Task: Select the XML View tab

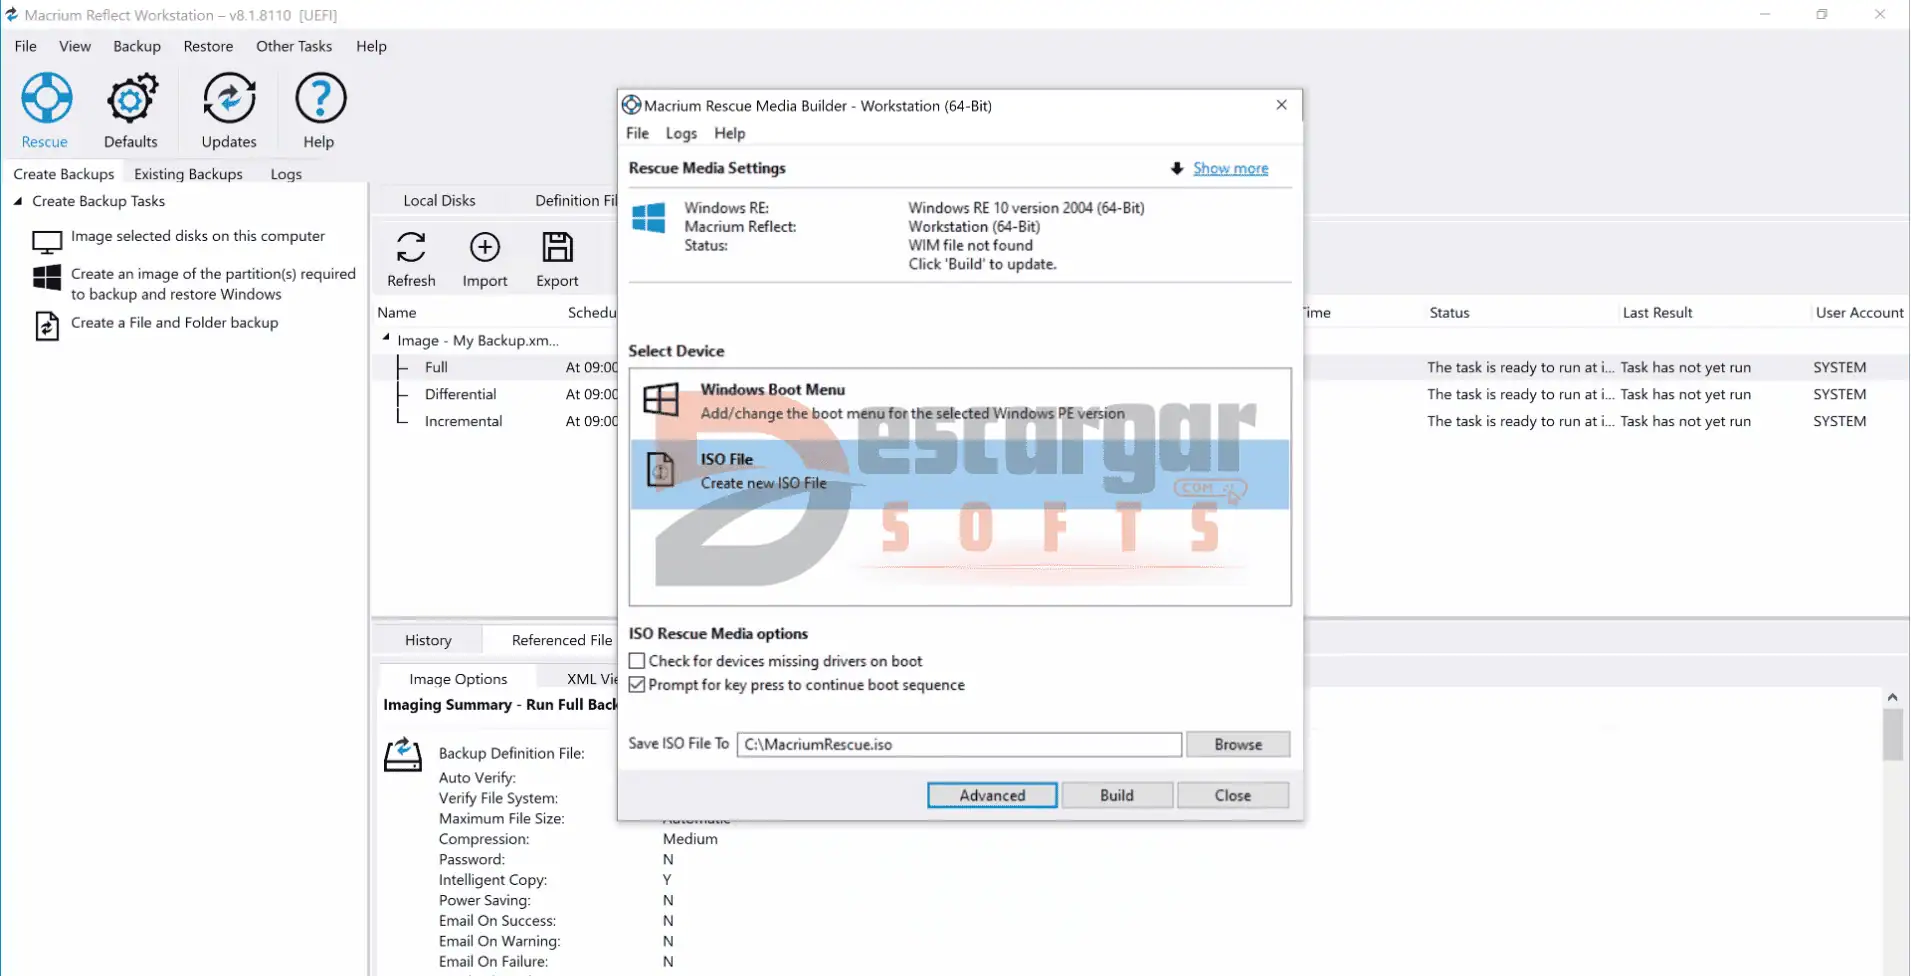Action: tap(592, 679)
